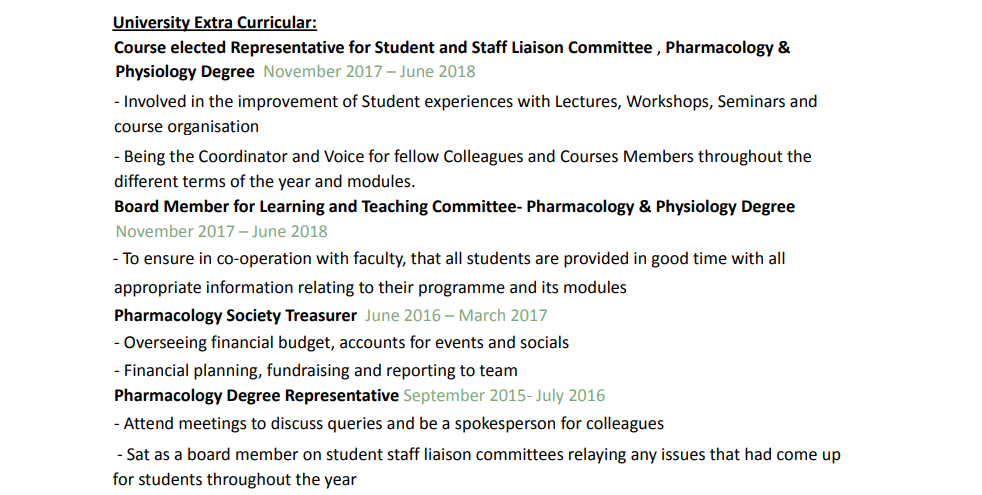This screenshot has width=982, height=495.
Task: Click the 'different terms of the year' line
Action: click(264, 181)
